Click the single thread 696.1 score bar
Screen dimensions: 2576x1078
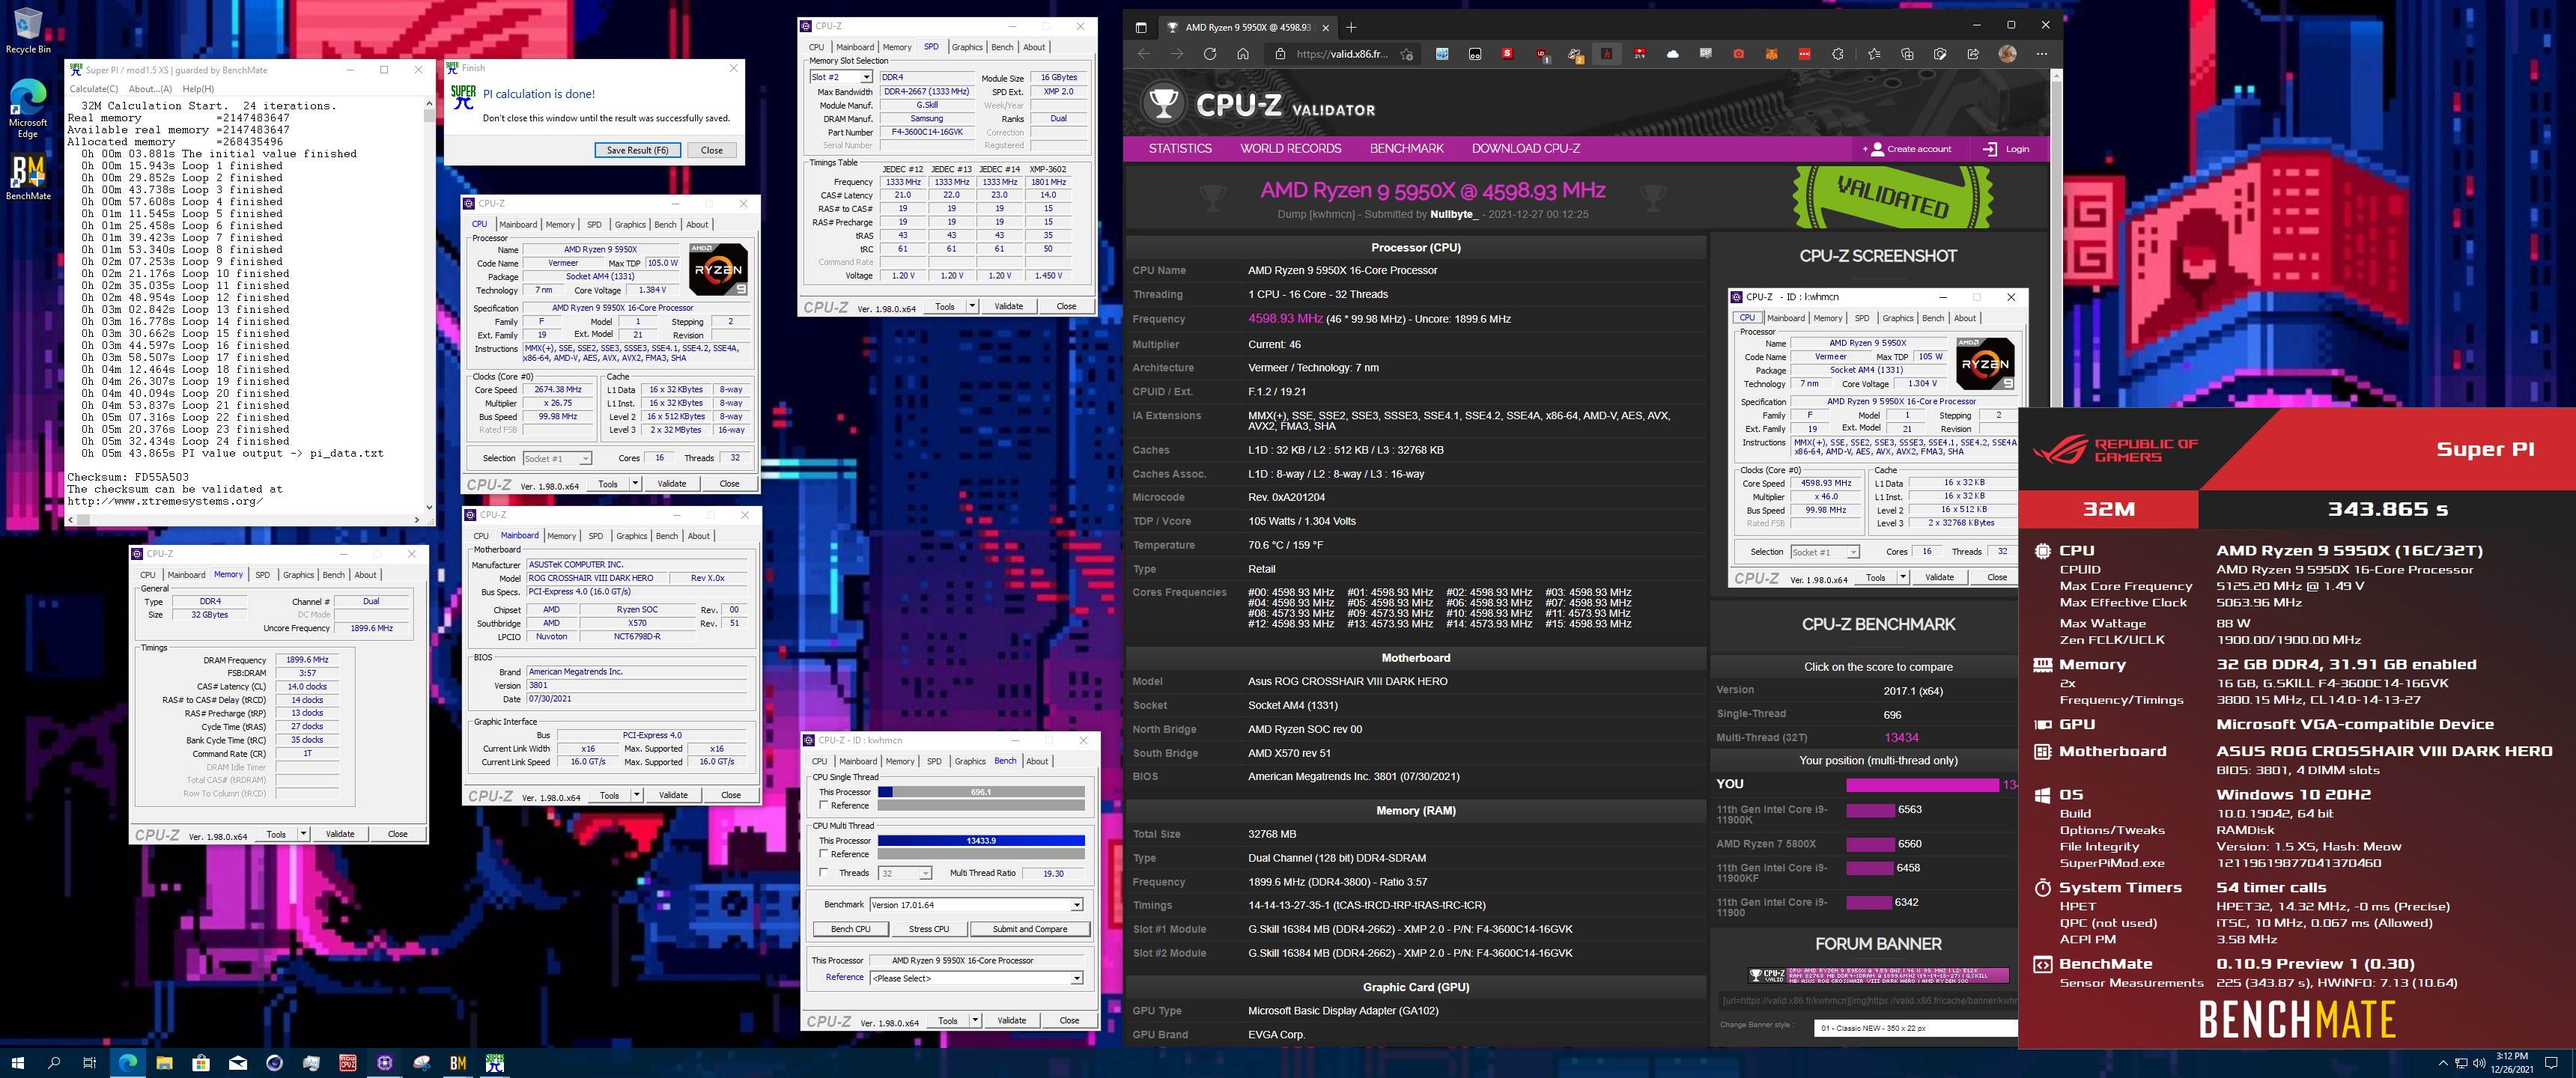click(x=981, y=792)
